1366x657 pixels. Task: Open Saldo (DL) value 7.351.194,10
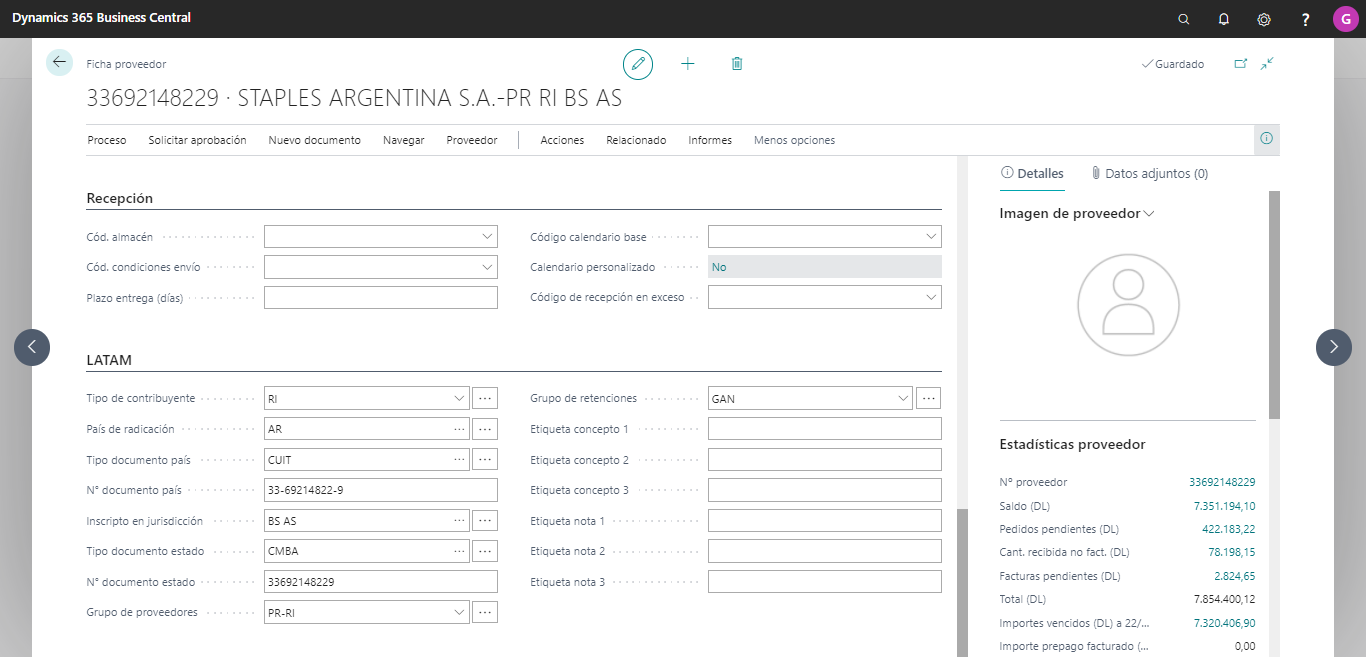pyautogui.click(x=1225, y=506)
